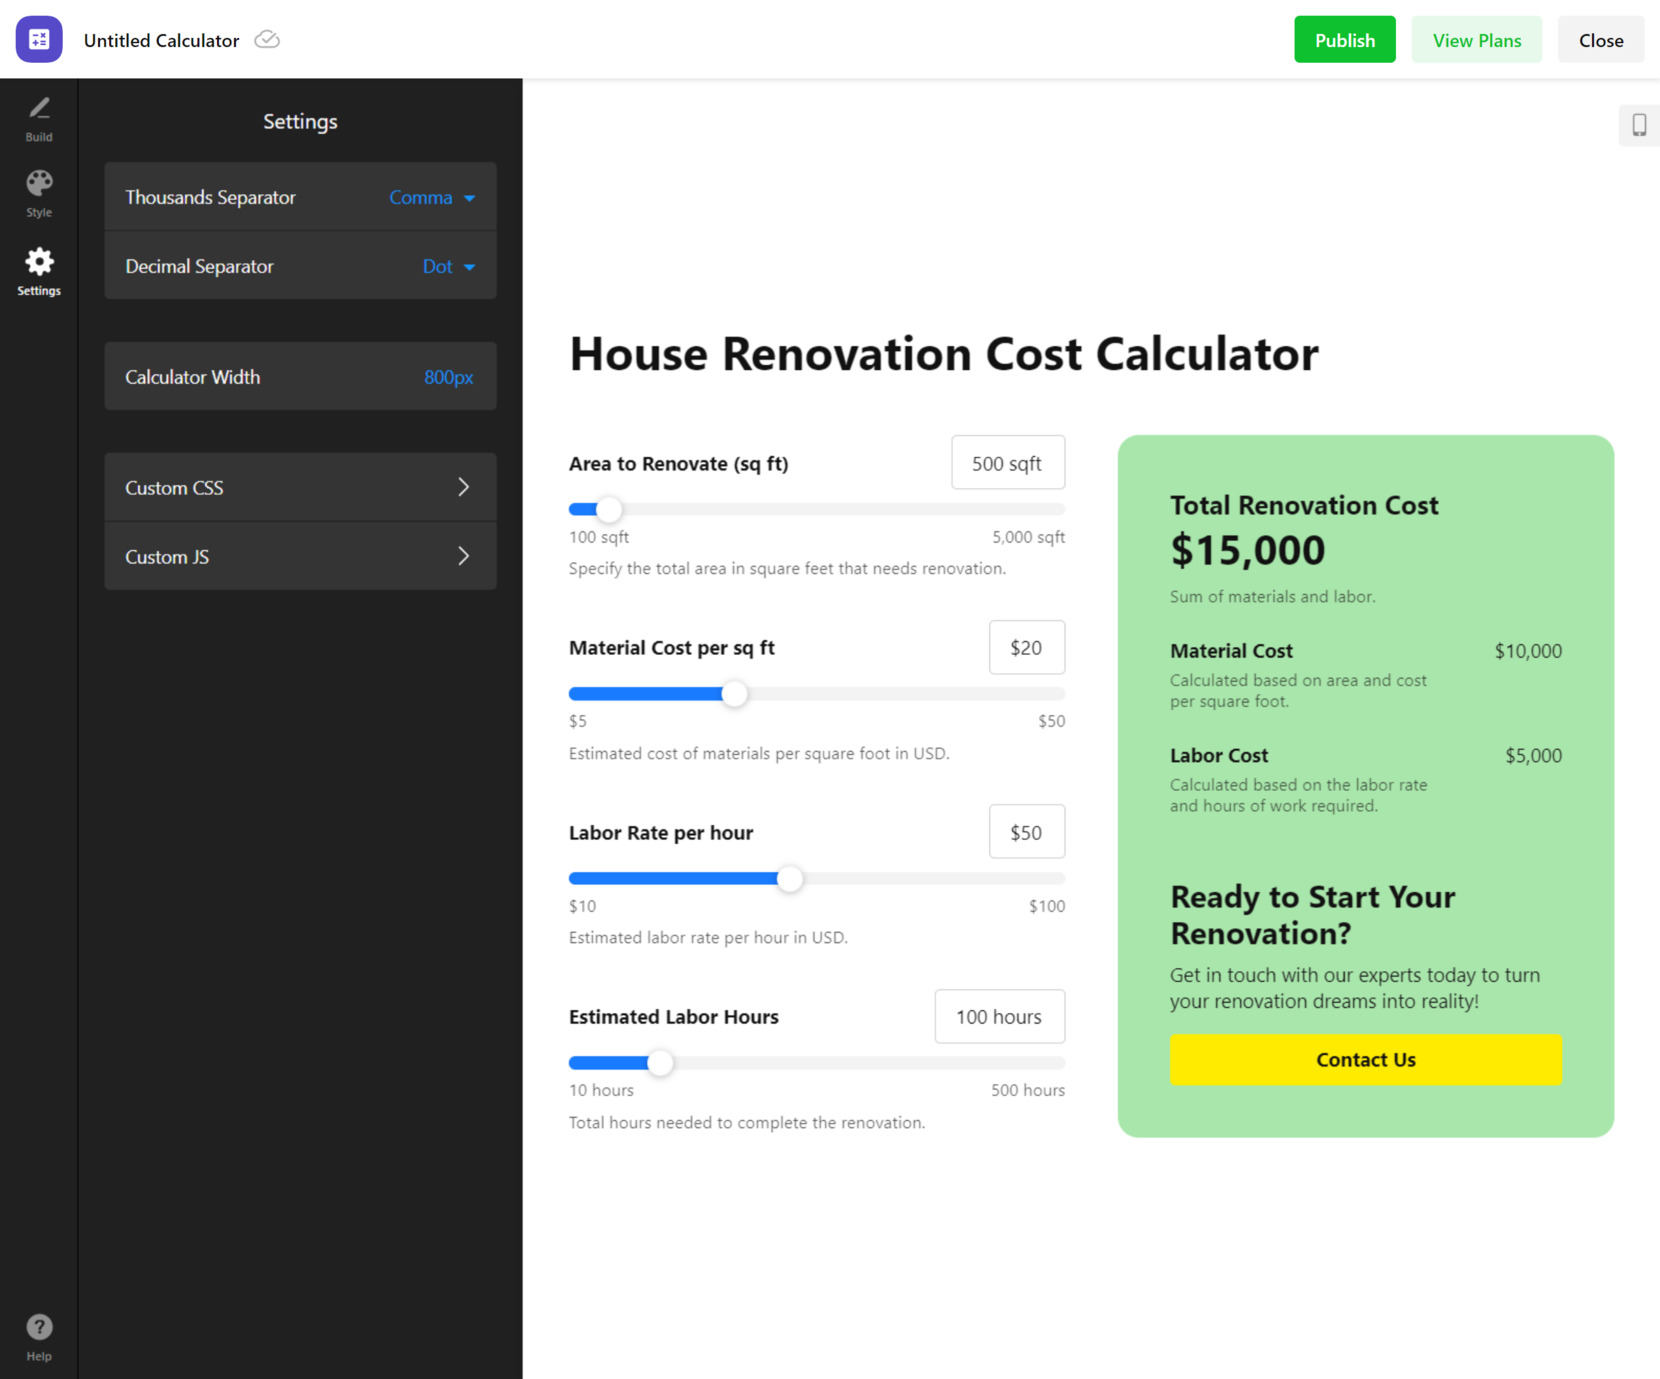The width and height of the screenshot is (1660, 1379).
Task: Switch to the Build panel
Action: pos(38,118)
